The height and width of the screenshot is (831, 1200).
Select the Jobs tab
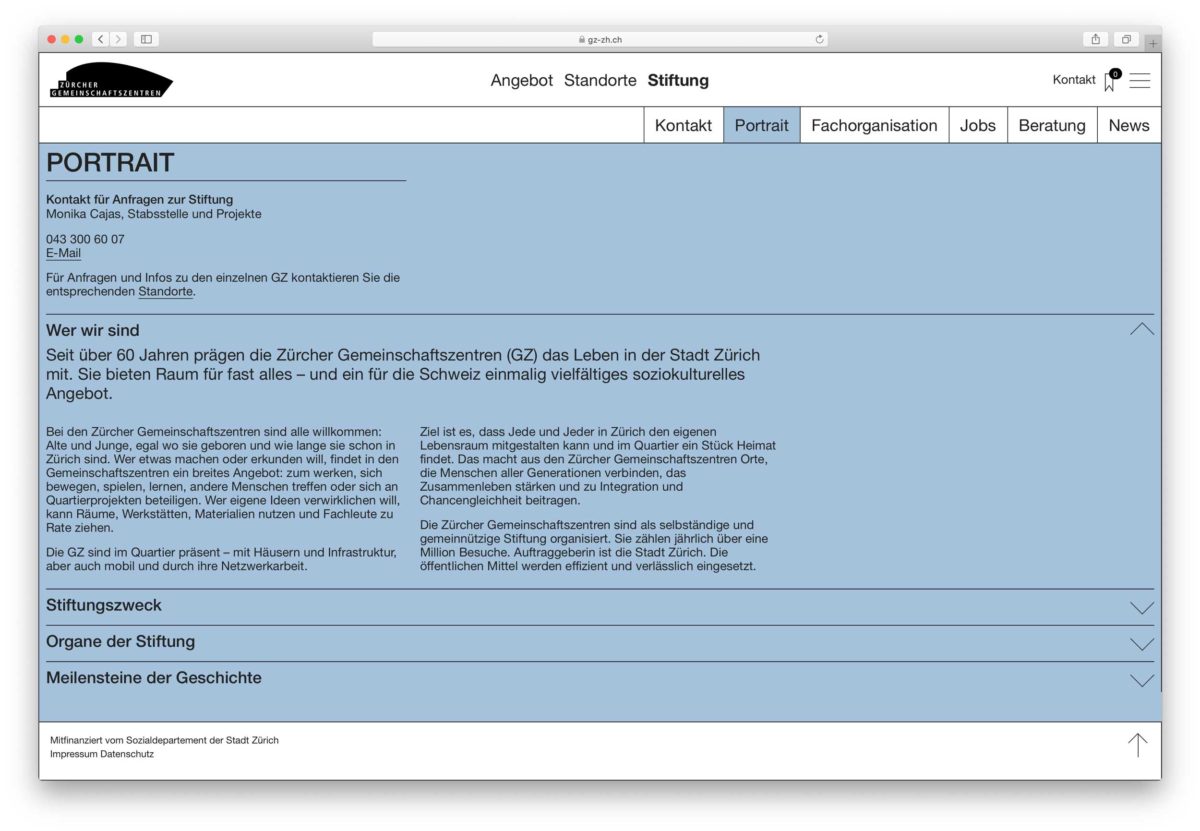pos(977,125)
